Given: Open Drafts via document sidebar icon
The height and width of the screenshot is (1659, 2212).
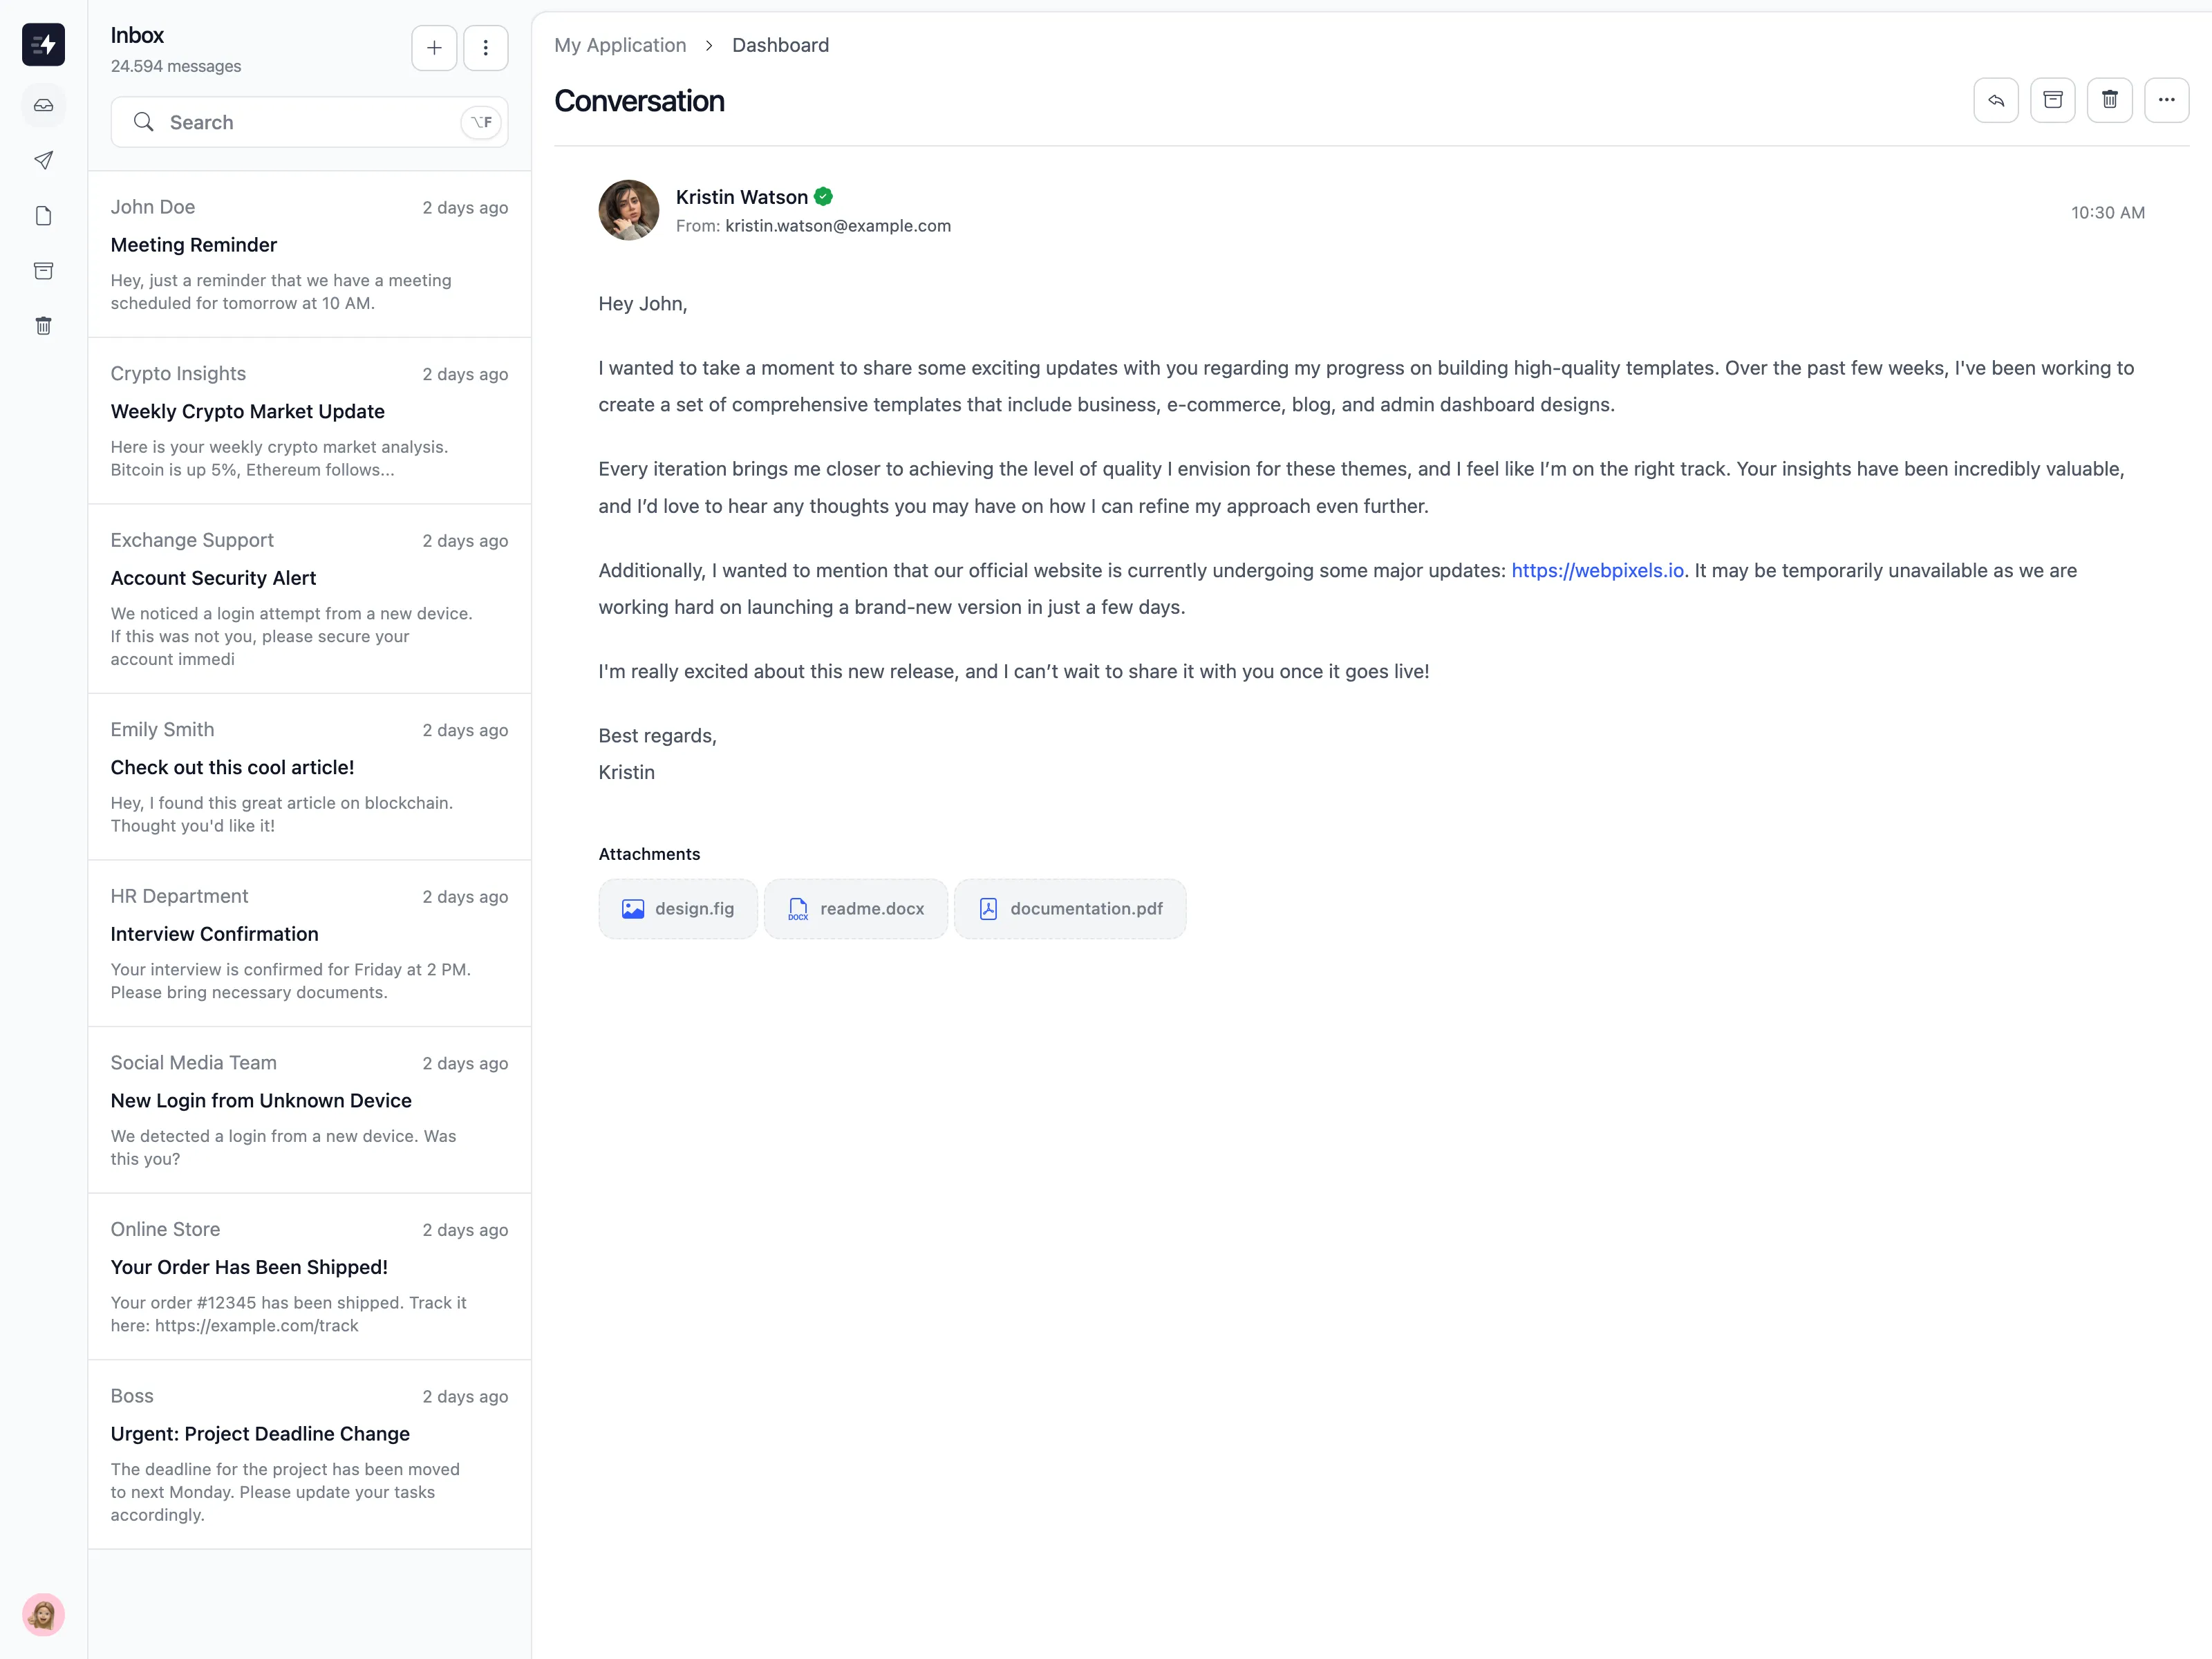Looking at the screenshot, I should [43, 216].
